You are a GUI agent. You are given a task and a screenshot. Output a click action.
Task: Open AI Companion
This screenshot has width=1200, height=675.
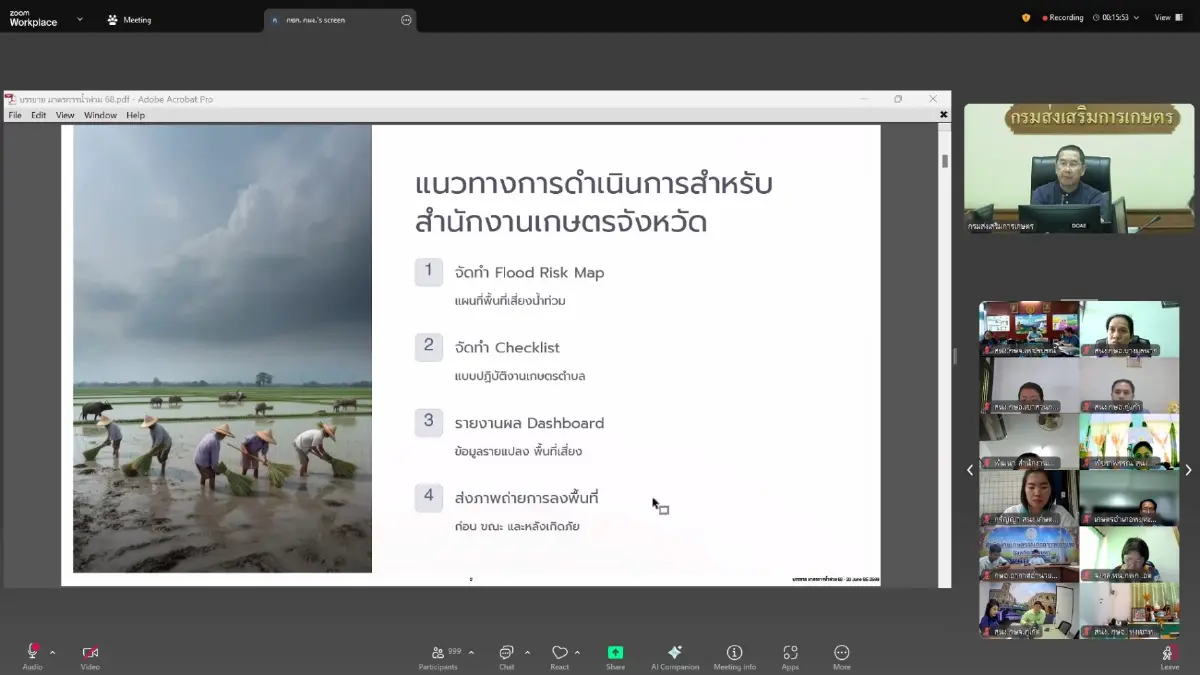tap(674, 651)
